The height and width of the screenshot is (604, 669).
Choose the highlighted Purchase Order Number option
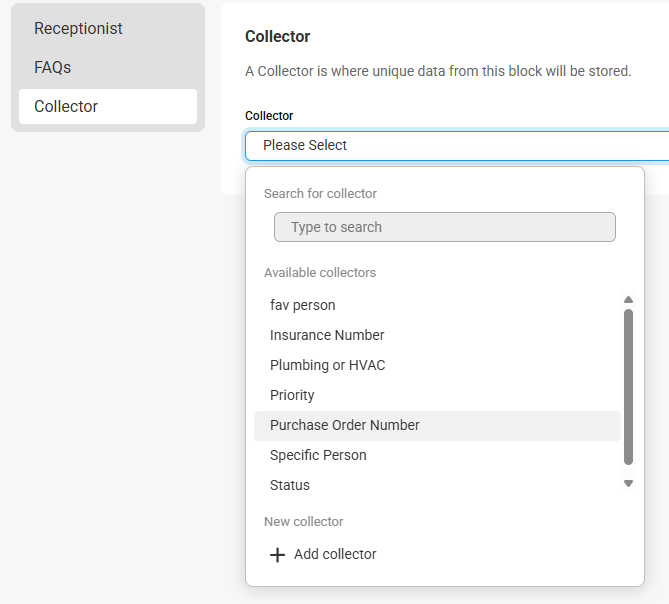(437, 426)
